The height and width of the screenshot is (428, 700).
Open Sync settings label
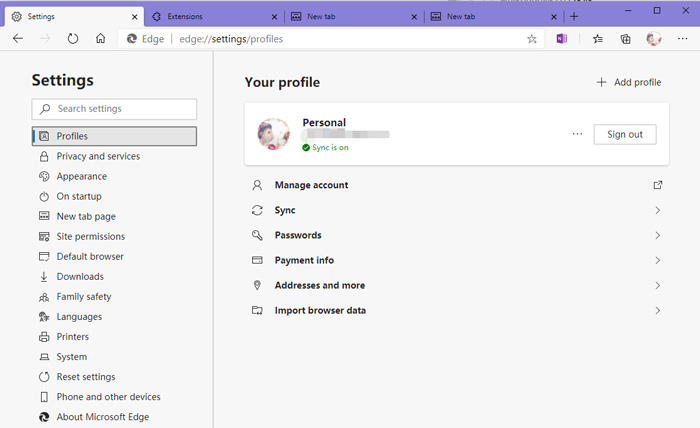coord(285,210)
